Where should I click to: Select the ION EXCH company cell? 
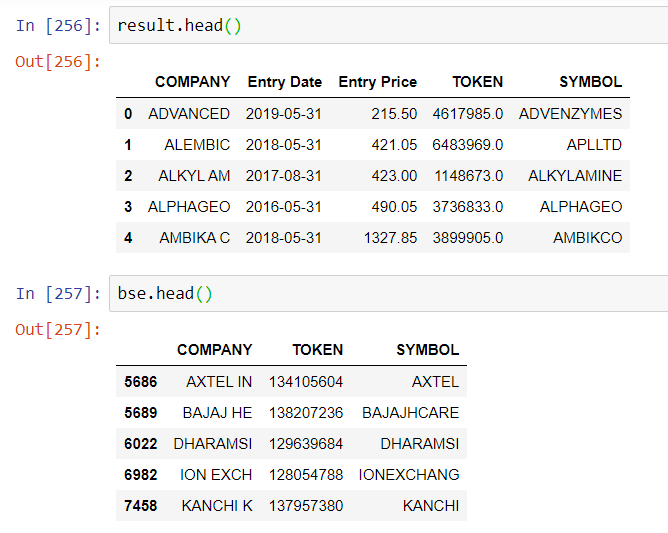(216, 475)
